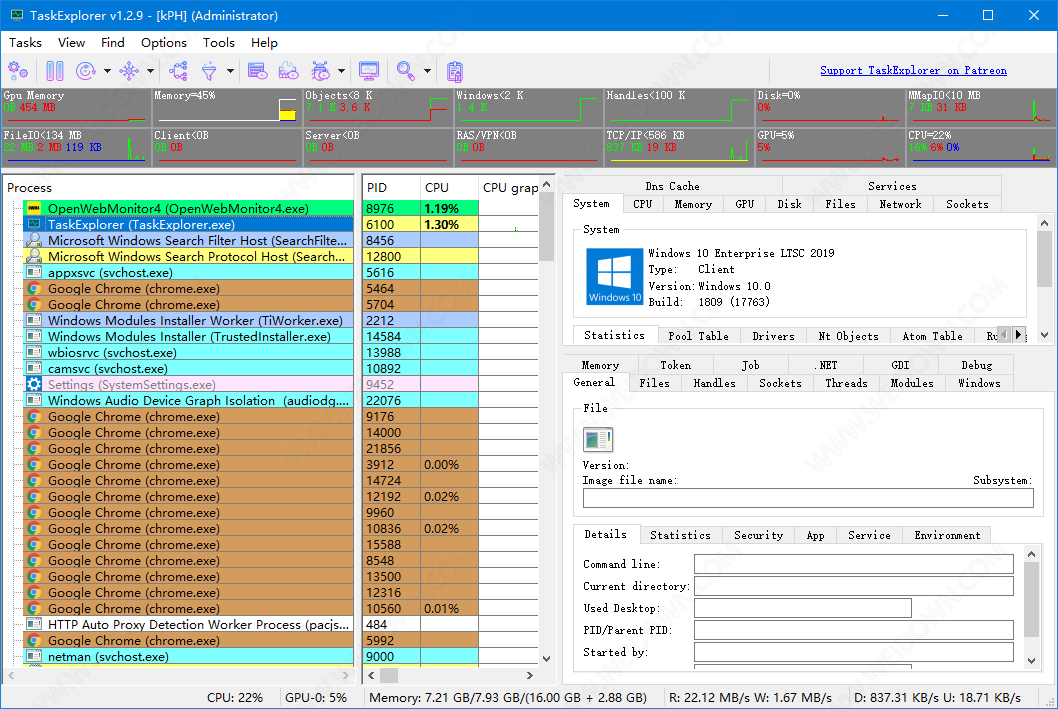The width and height of the screenshot is (1058, 709).
Task: Open Support TaskExplorer on Patreon link
Action: click(x=913, y=70)
